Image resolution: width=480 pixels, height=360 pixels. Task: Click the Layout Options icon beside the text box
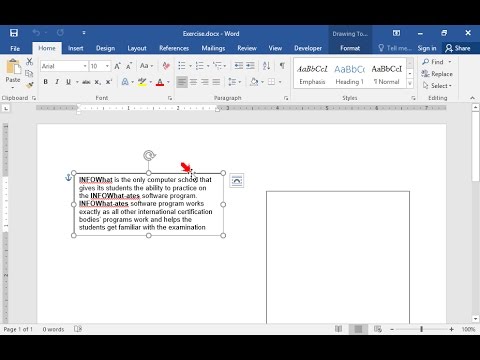237,181
